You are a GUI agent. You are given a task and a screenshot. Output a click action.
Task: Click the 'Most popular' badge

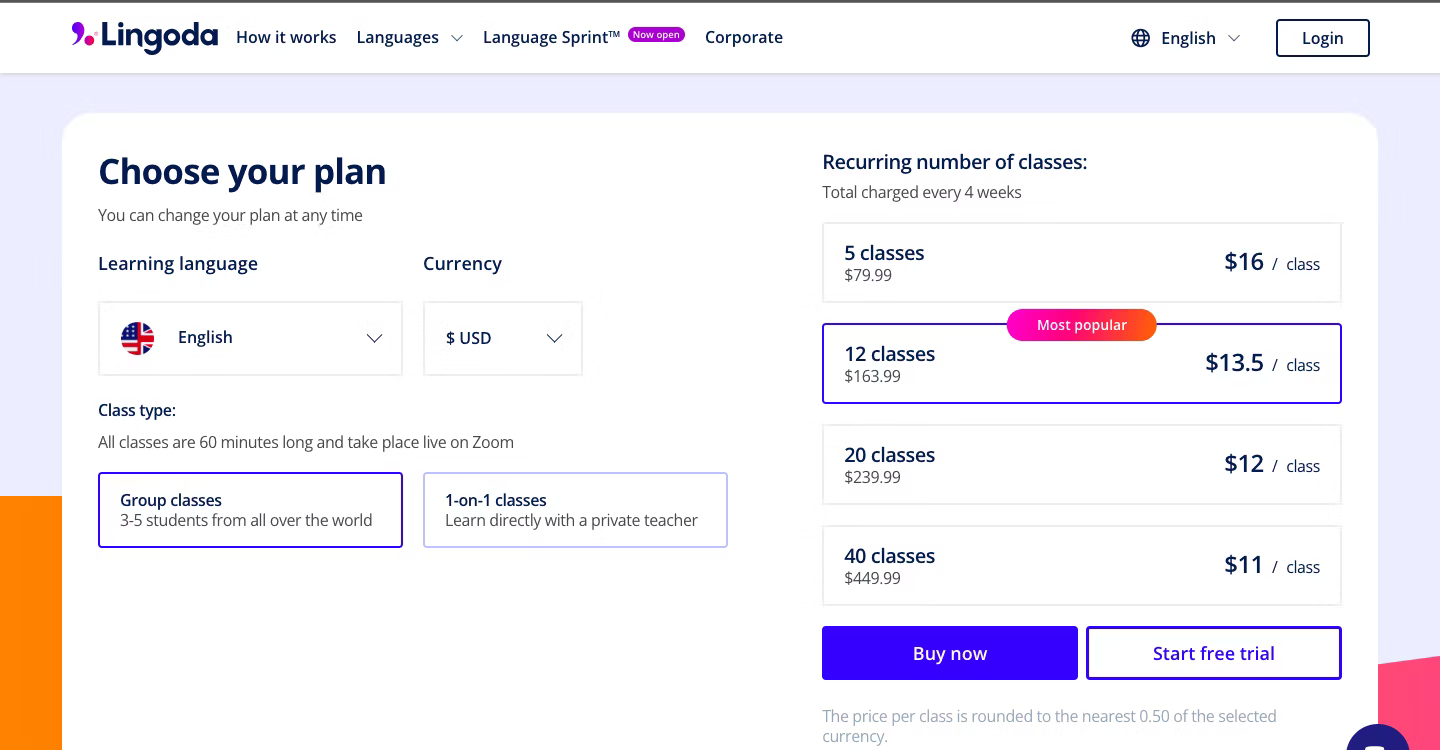1081,325
